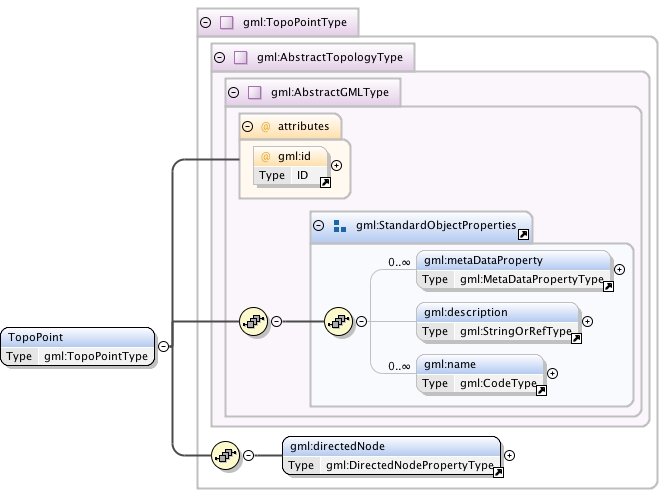Click the group icon of gml:StandardObjectProperties
This screenshot has height=490, width=659.
coord(340,226)
